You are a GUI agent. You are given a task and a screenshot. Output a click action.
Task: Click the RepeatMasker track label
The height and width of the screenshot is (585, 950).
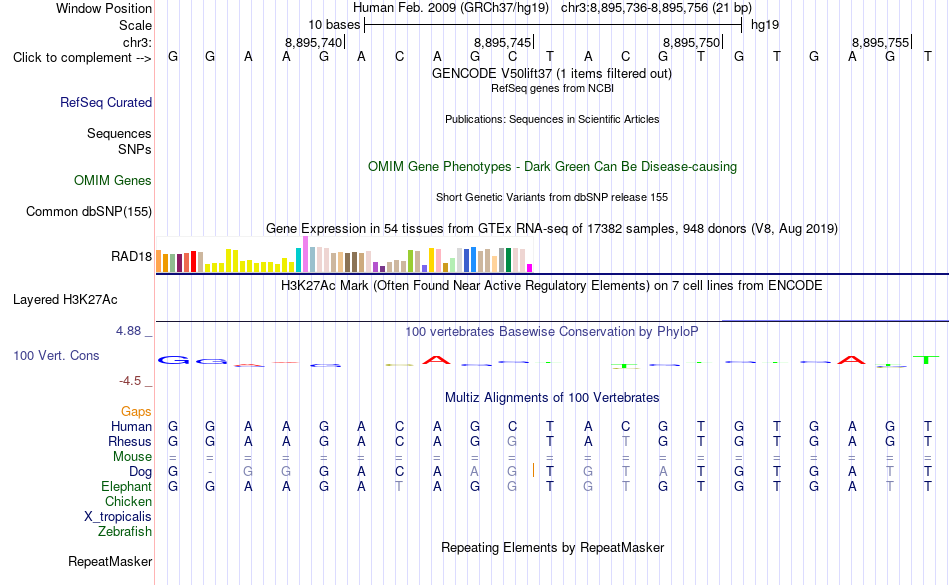click(x=110, y=561)
